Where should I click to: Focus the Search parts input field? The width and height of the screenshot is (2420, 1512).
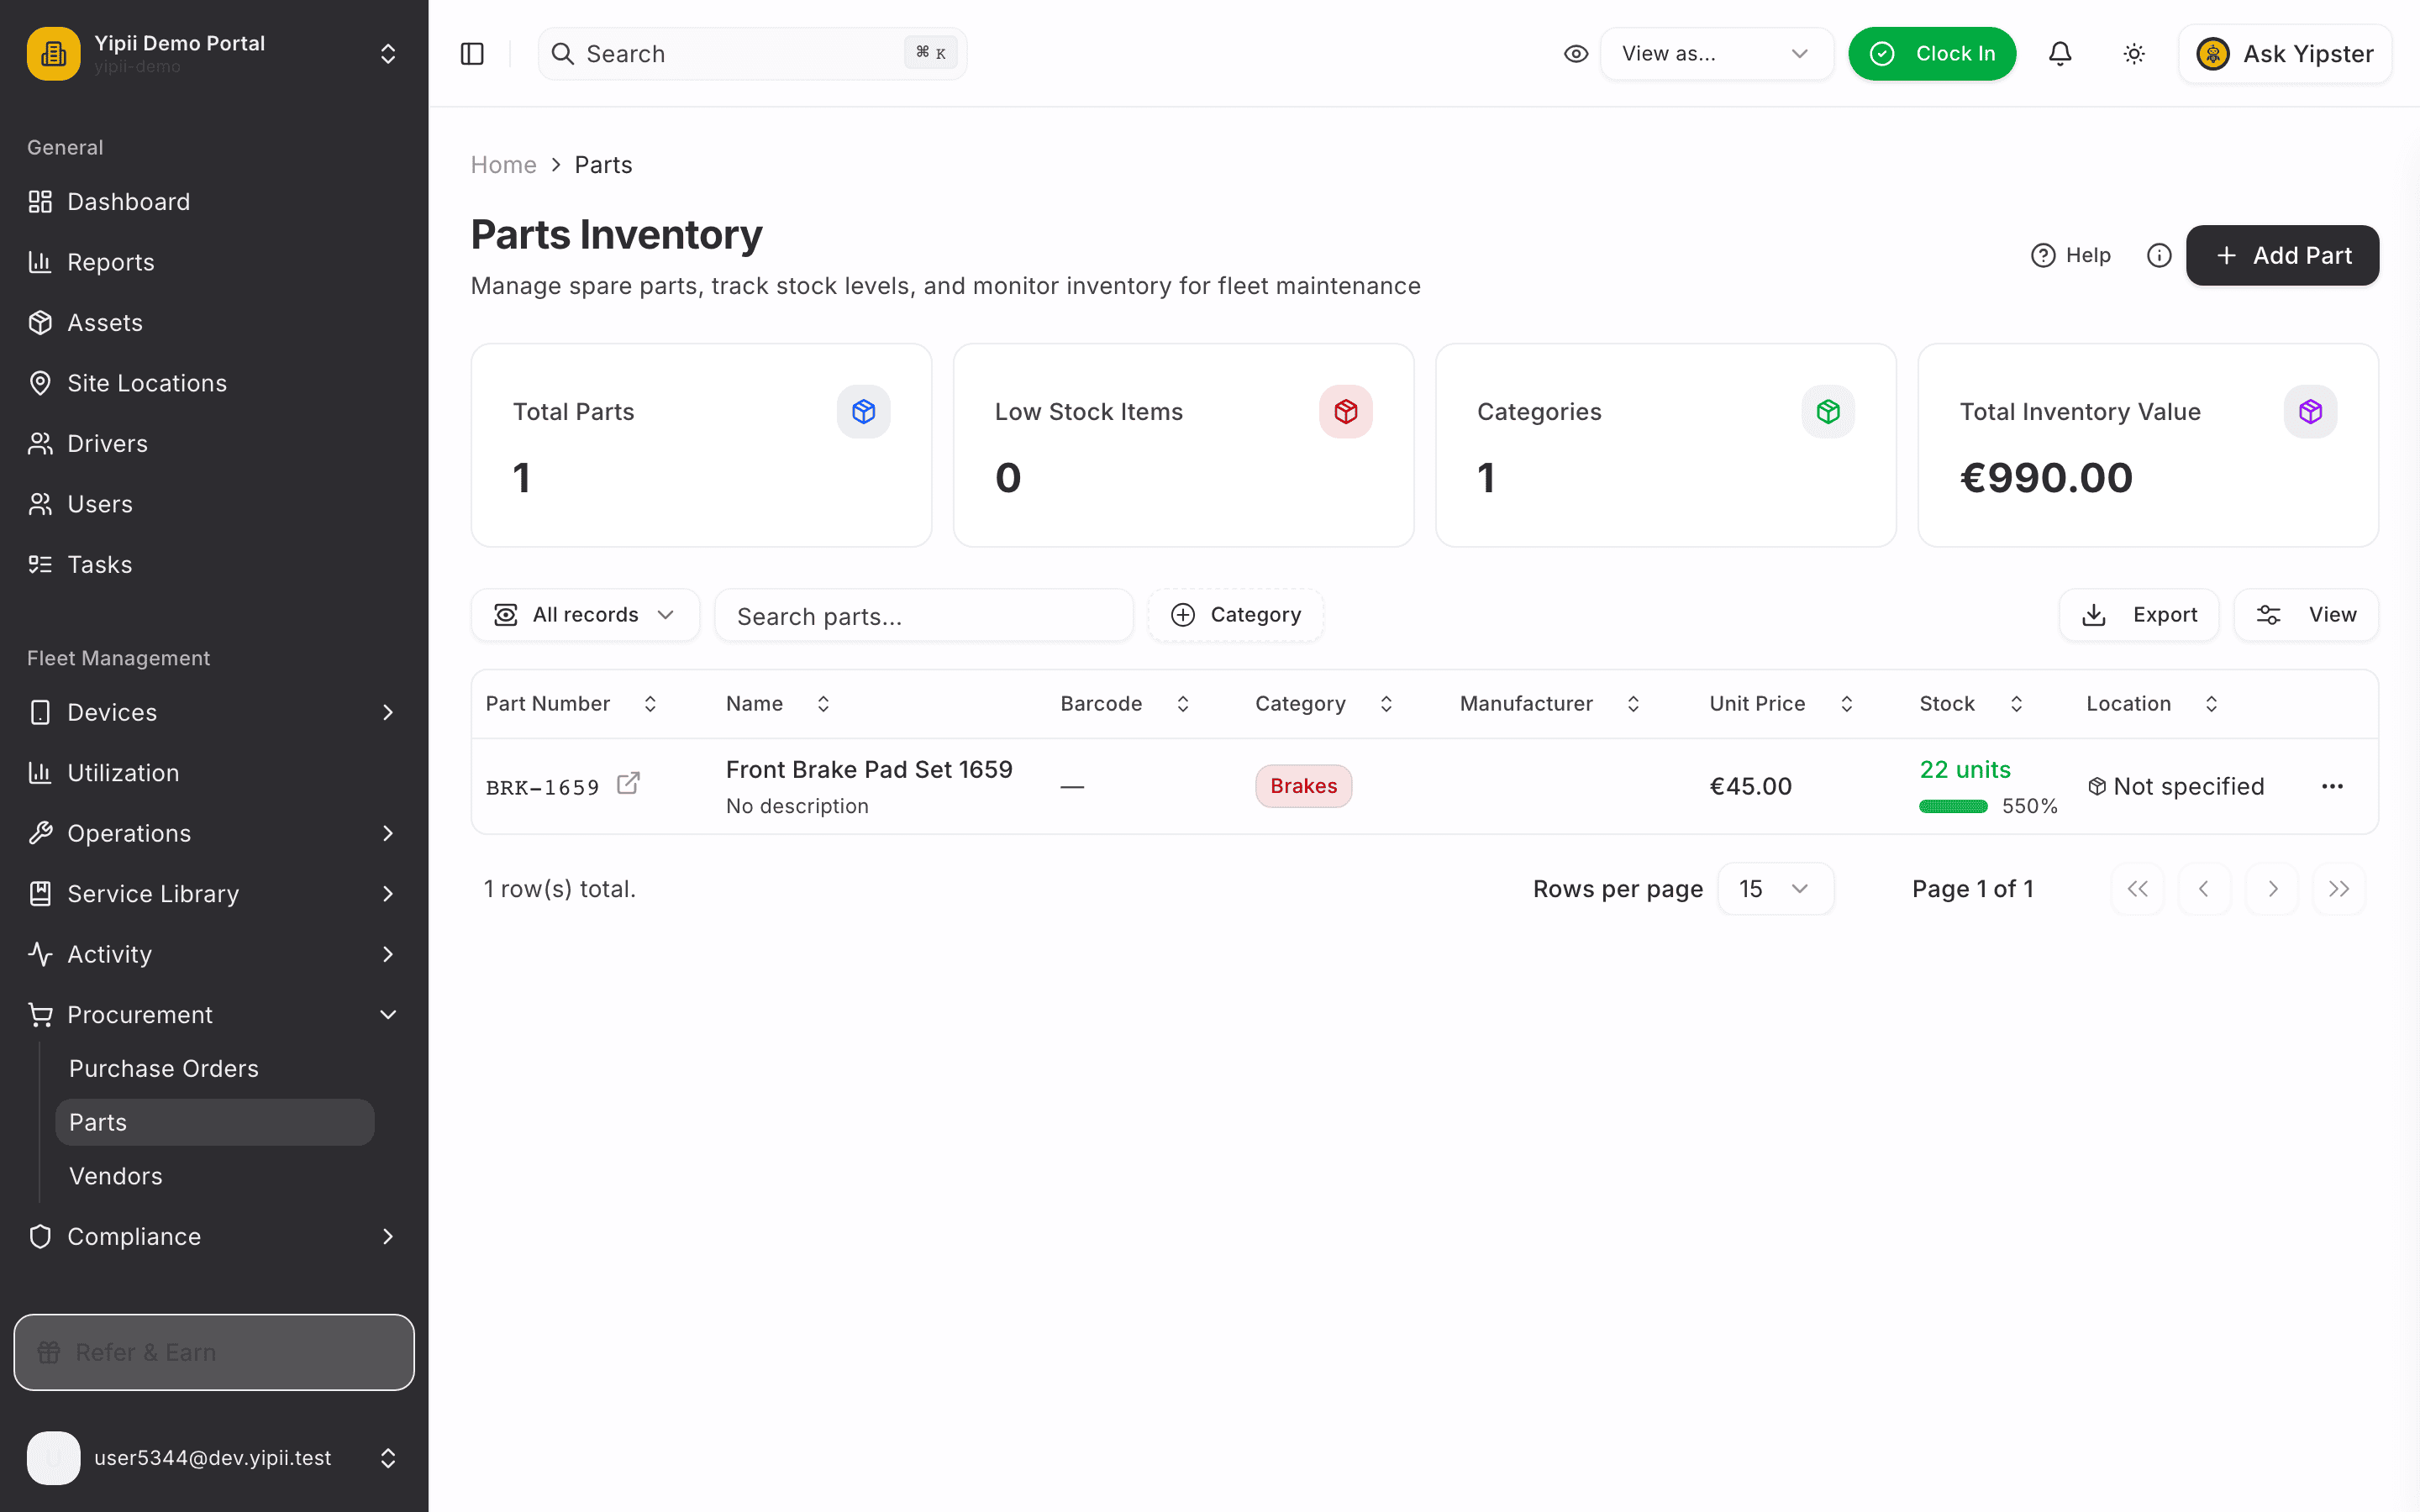pos(924,615)
